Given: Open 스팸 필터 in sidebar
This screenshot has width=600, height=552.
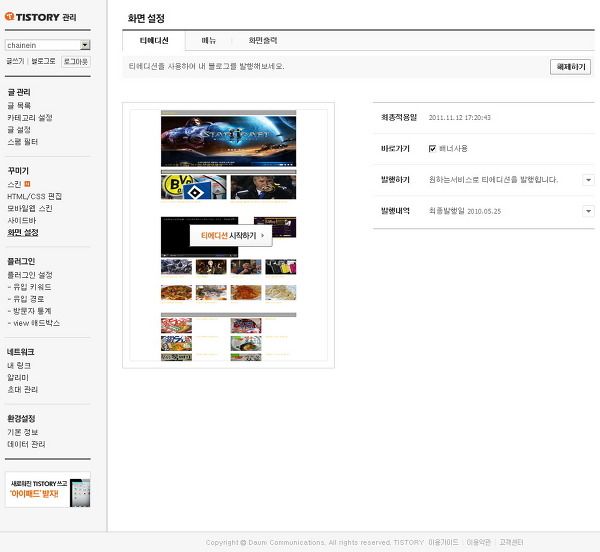Looking at the screenshot, I should tap(23, 142).
